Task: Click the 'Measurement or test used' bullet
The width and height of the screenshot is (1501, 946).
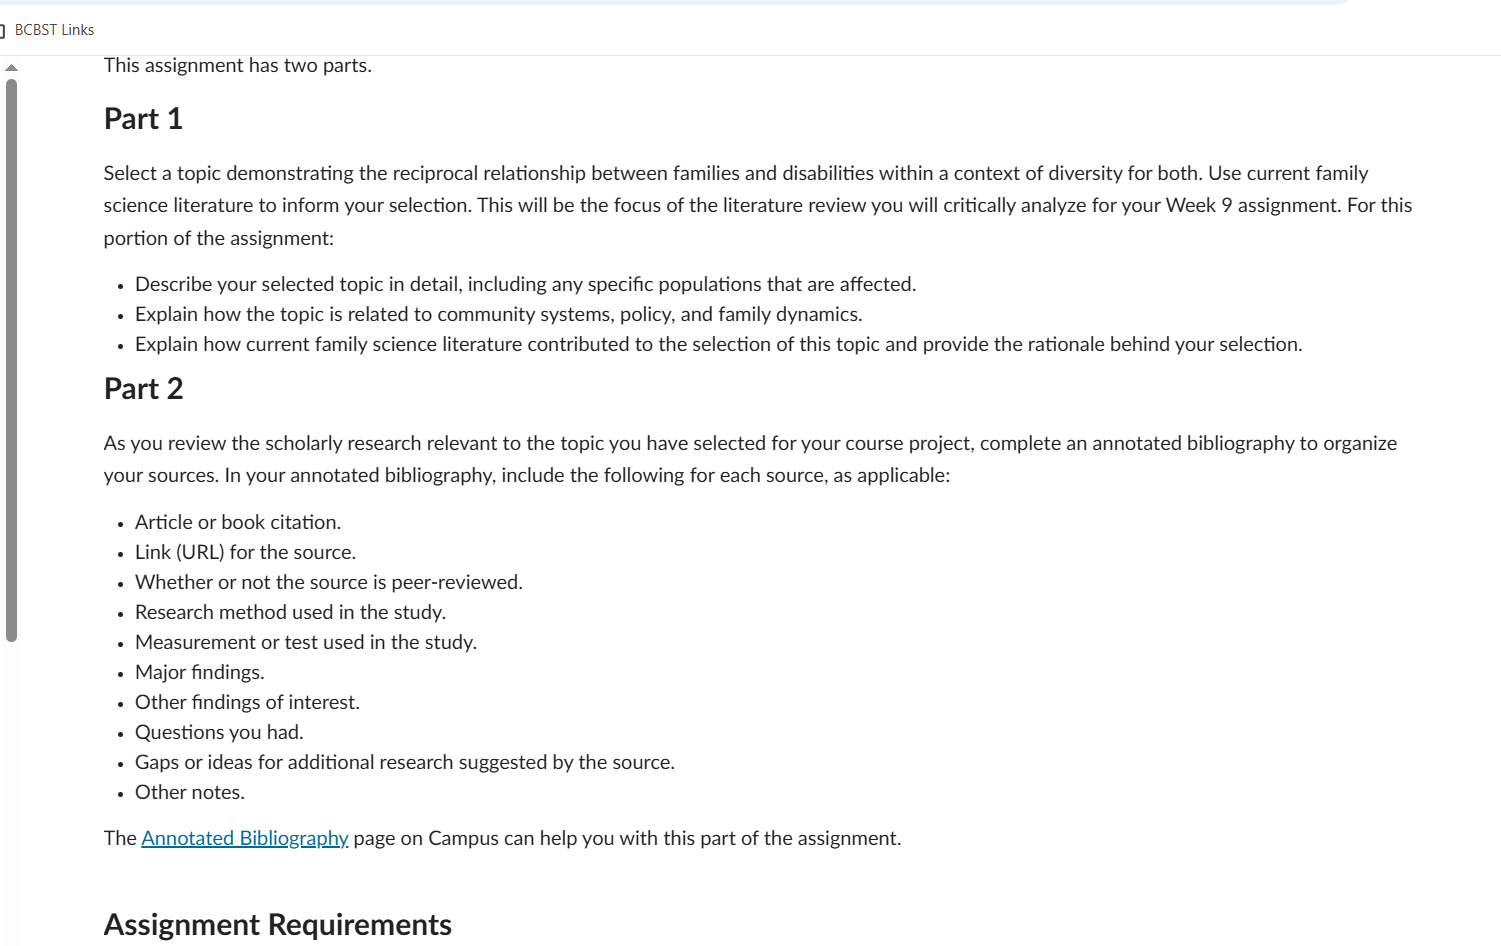Action: 305,642
